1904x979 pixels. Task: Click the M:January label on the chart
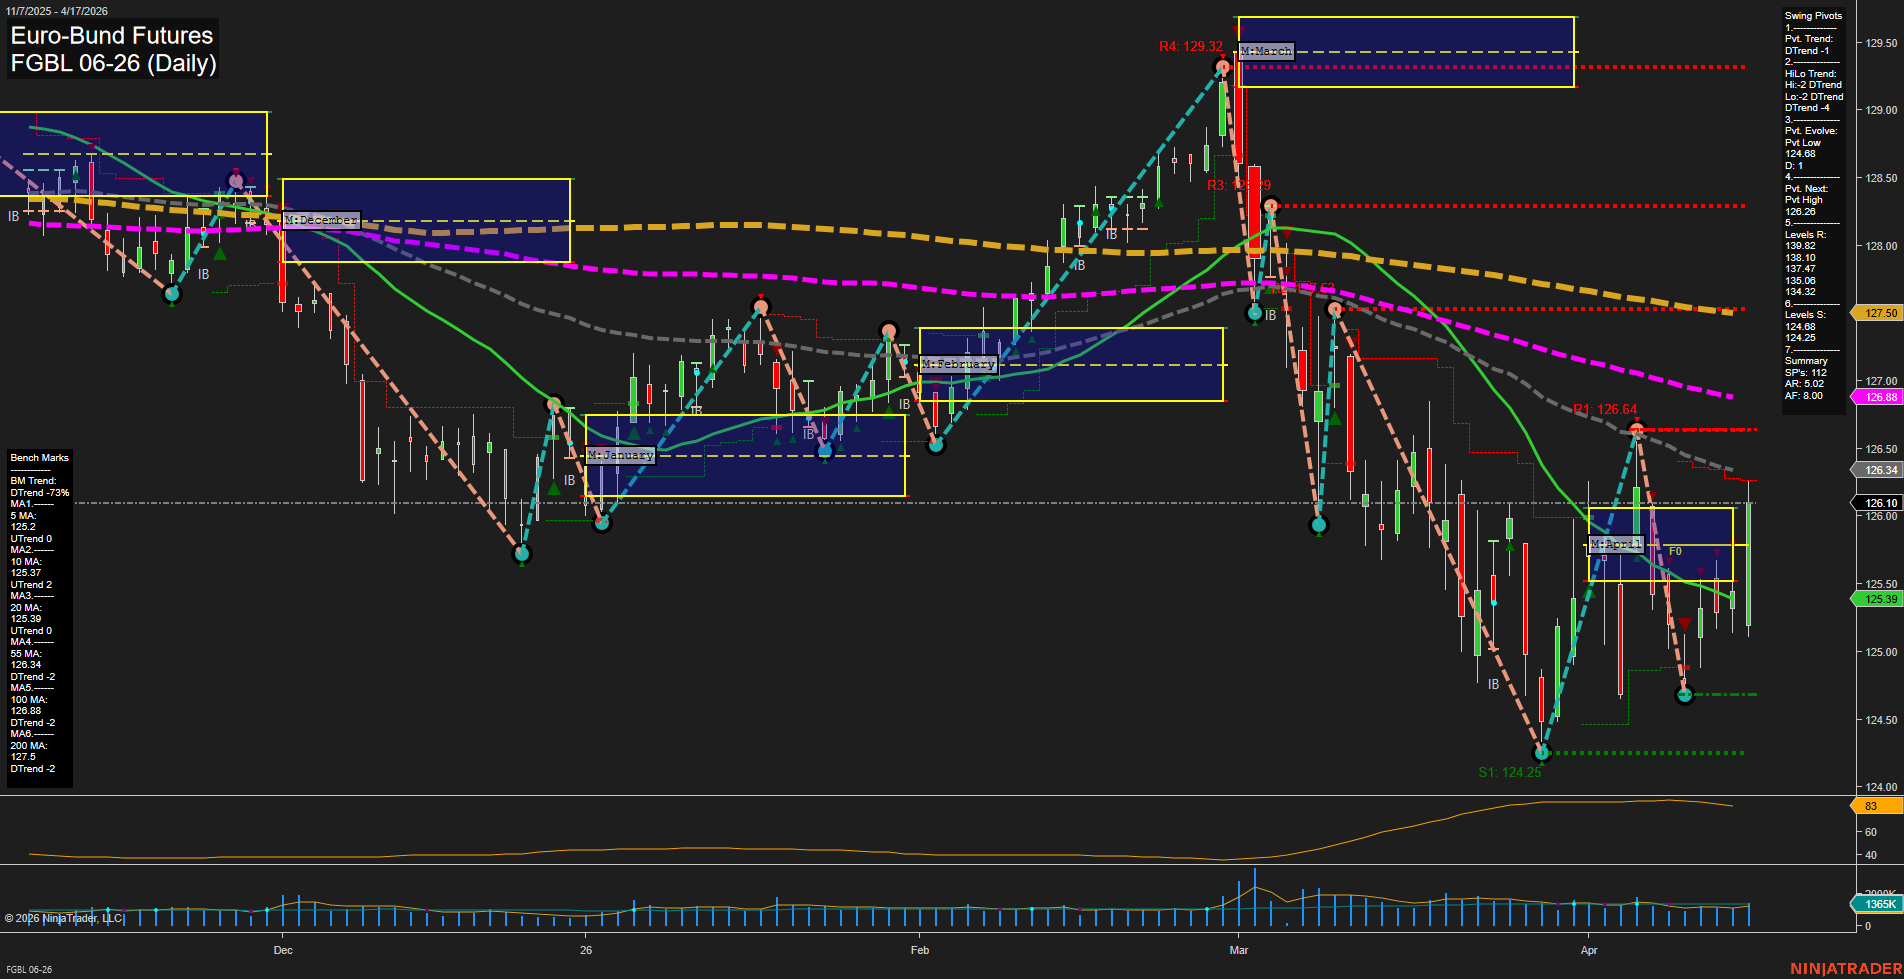pos(621,454)
